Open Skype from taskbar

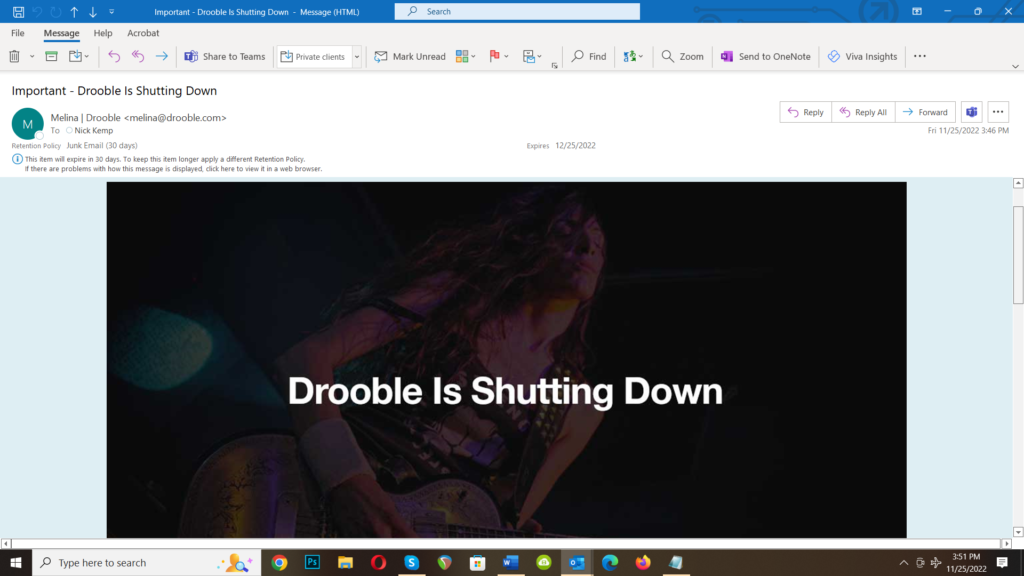point(411,562)
